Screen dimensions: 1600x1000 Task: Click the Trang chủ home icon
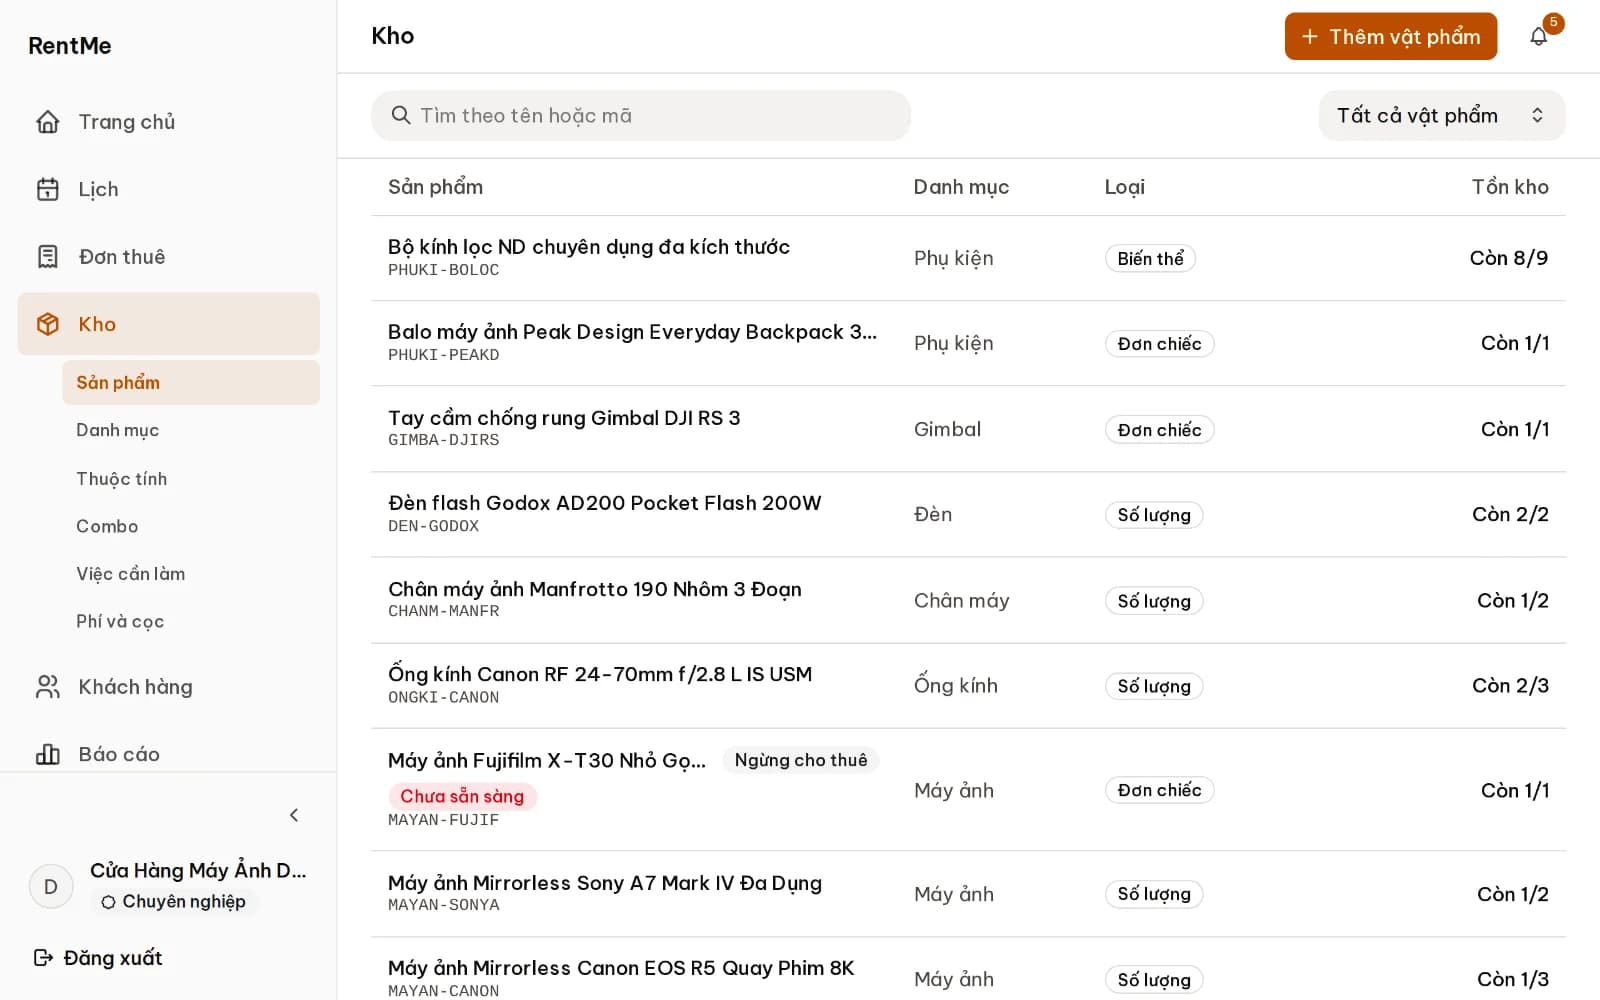pos(48,122)
